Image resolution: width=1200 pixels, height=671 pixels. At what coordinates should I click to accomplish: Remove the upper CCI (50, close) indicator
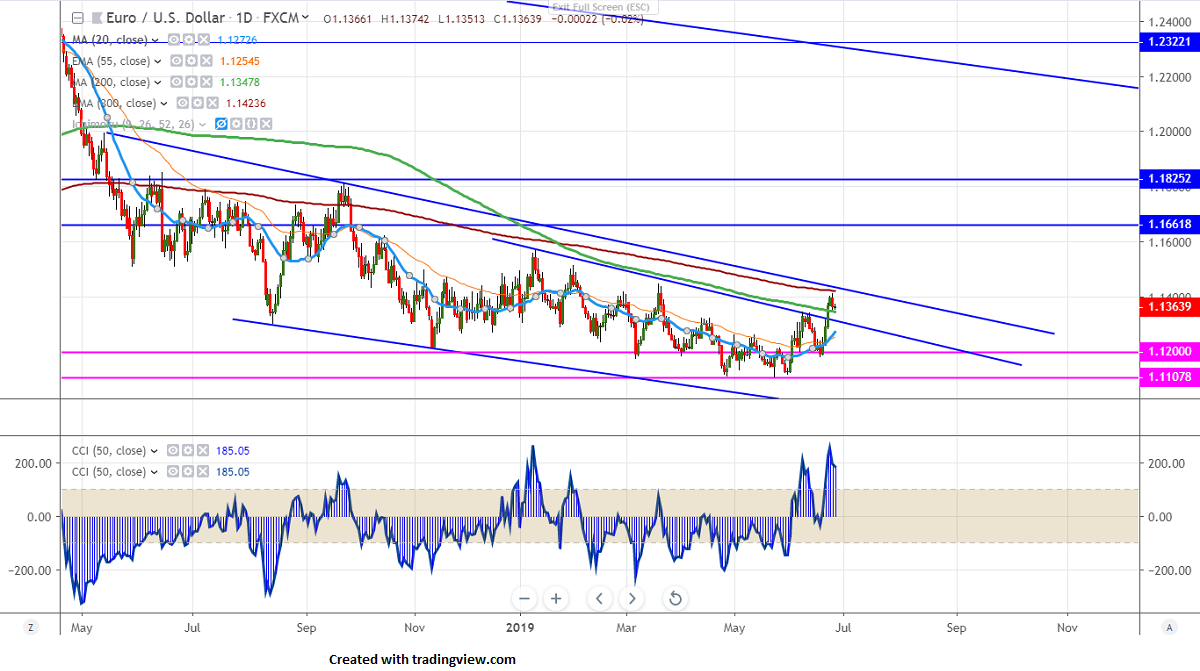[x=203, y=451]
